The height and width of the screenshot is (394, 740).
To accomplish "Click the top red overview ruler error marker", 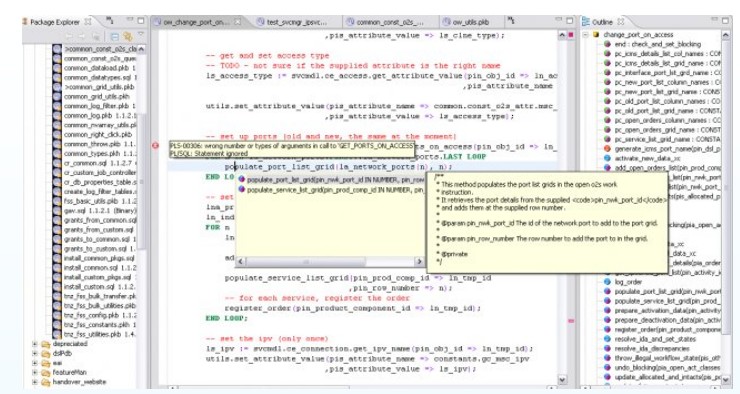I will [x=571, y=35].
